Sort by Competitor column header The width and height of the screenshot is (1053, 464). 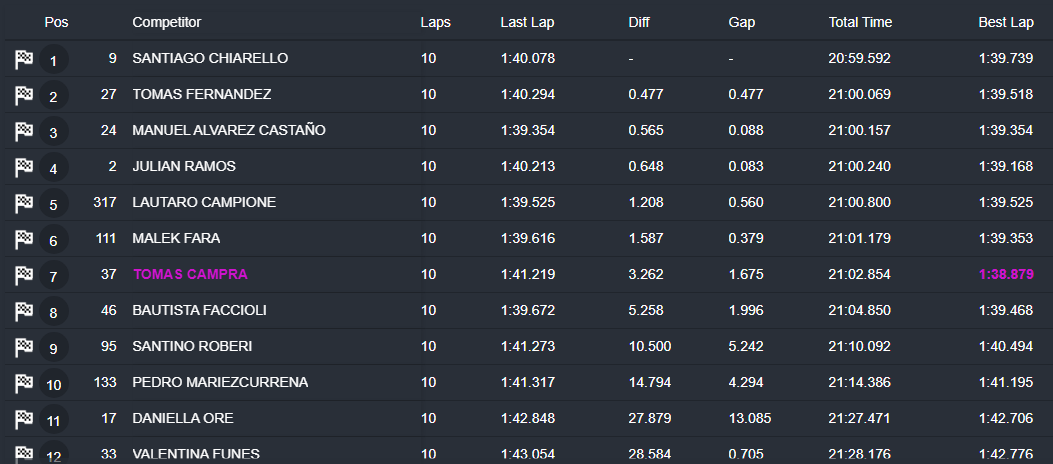point(167,22)
